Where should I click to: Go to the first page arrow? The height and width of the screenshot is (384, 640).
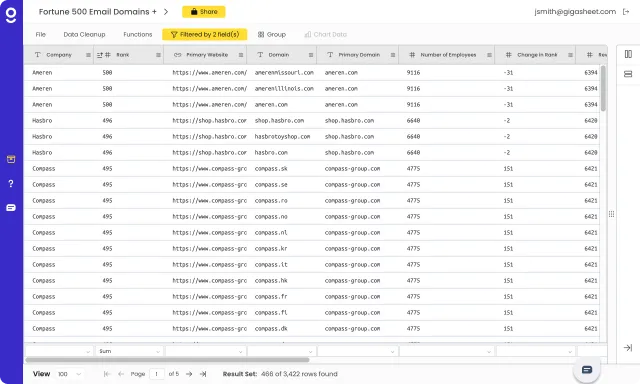point(107,374)
